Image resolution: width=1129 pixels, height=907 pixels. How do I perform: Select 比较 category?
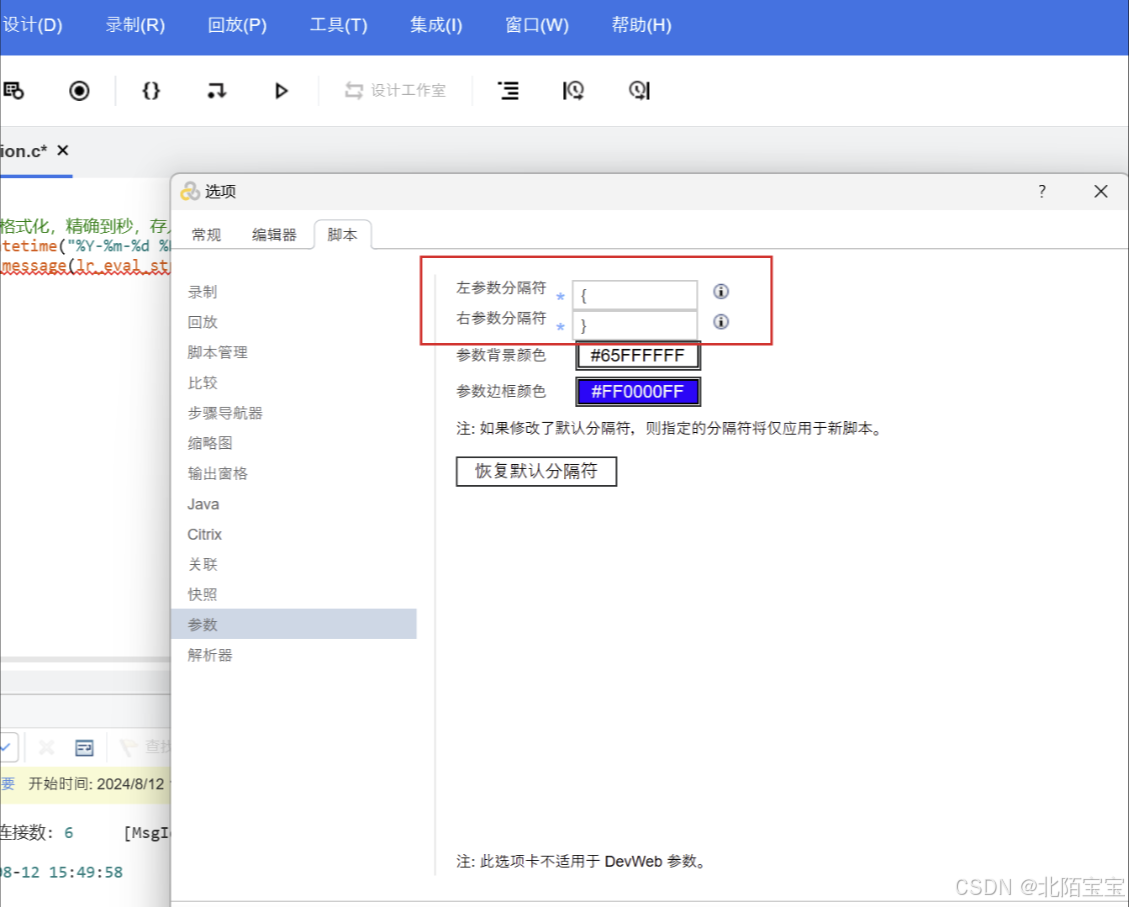pos(202,383)
